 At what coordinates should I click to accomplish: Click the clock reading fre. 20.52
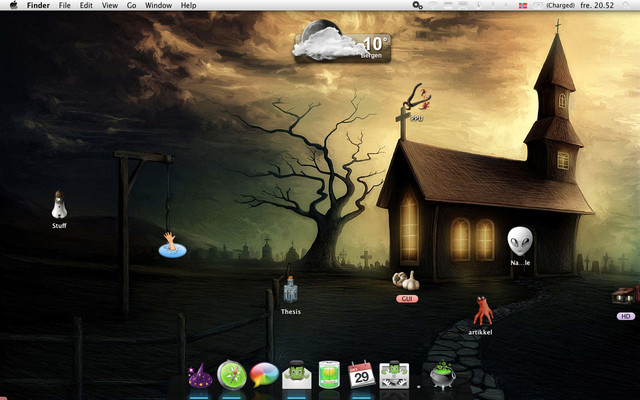point(597,5)
